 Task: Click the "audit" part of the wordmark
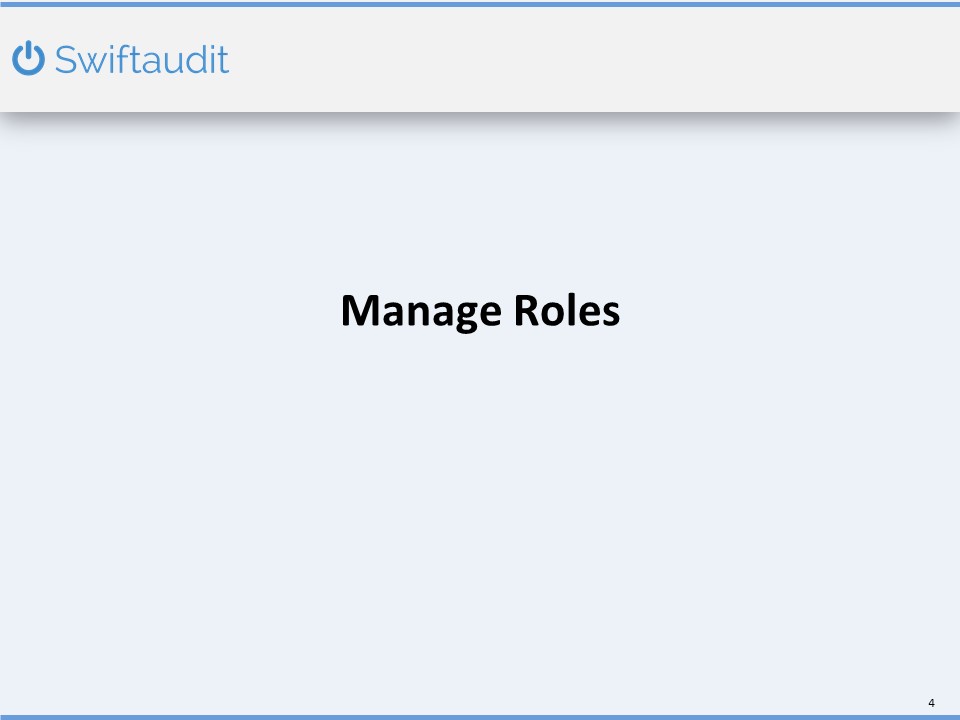[186, 60]
